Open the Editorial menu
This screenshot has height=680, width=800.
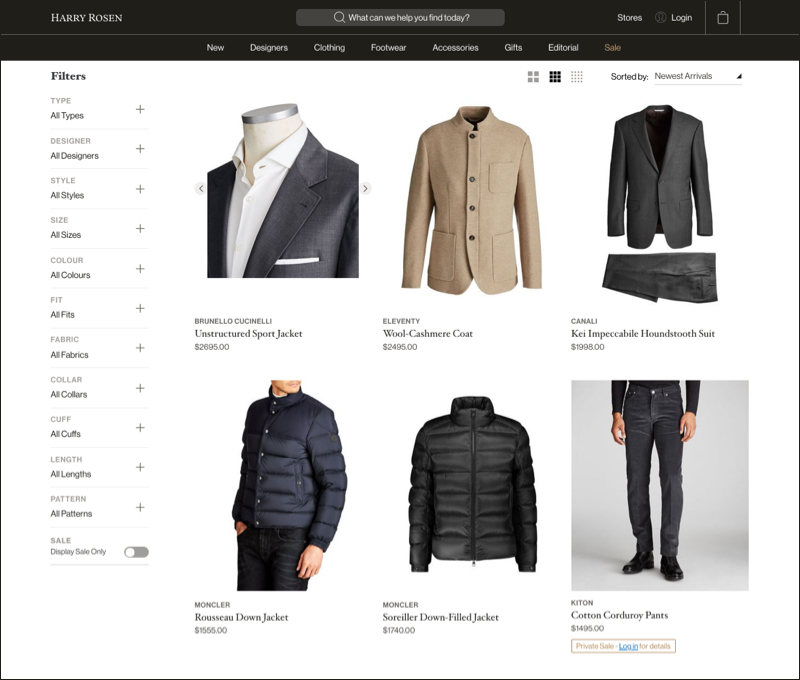pyautogui.click(x=563, y=47)
